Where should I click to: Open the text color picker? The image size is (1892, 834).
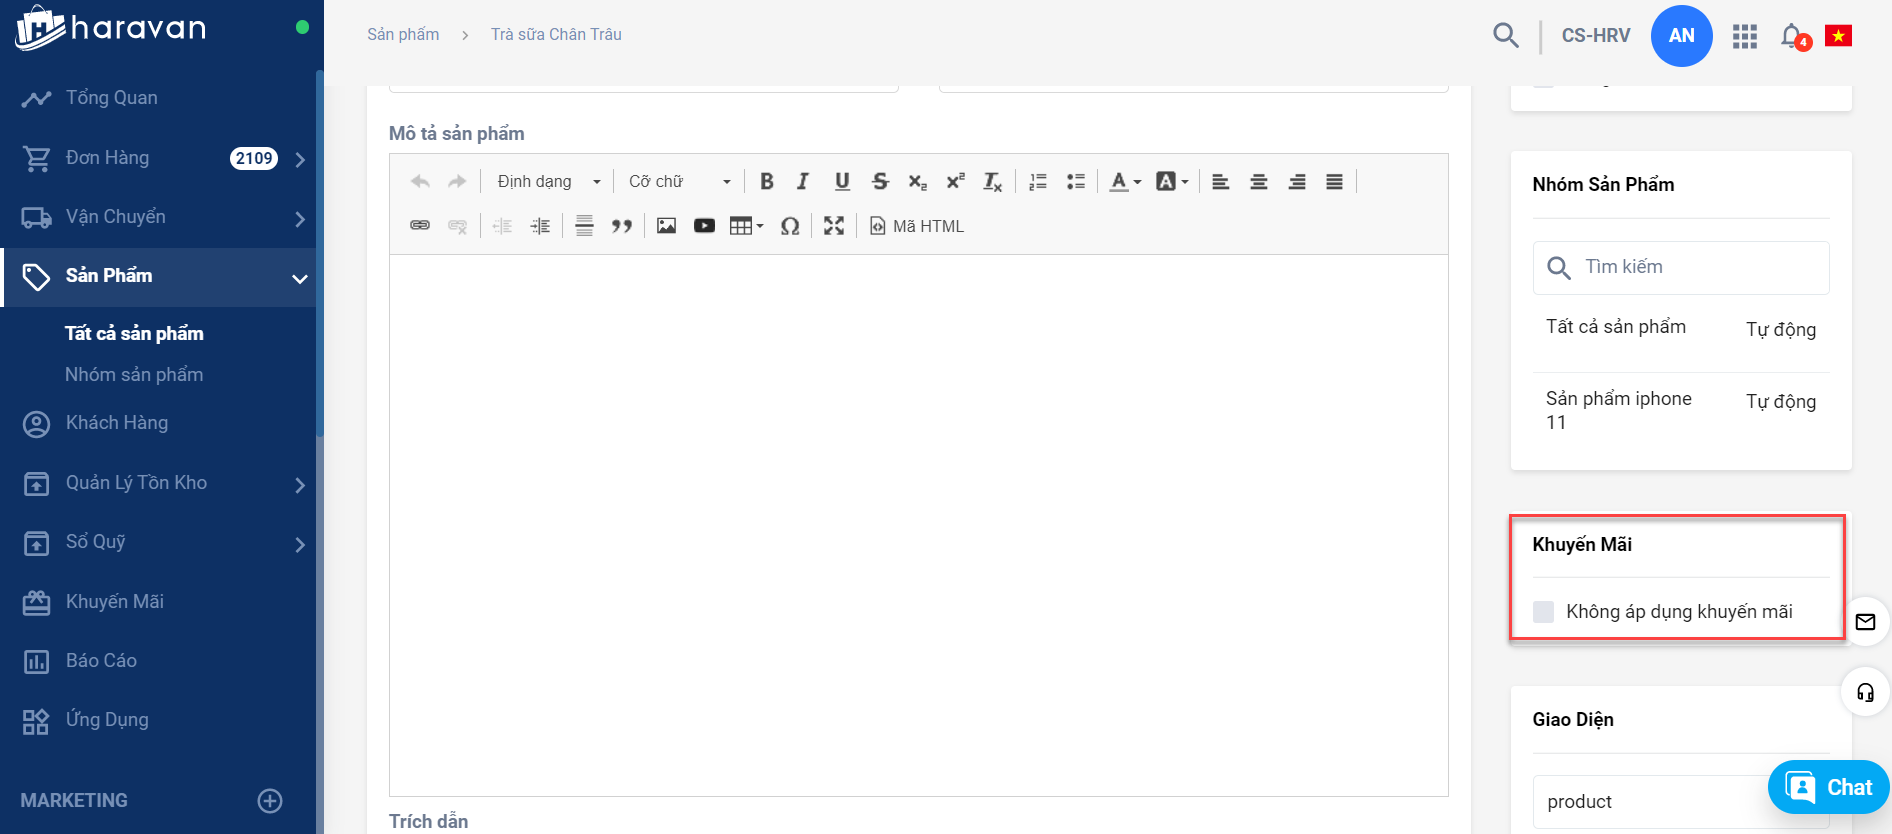[x=1125, y=181]
